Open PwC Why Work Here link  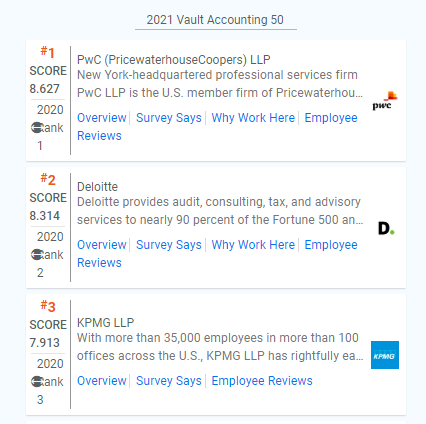[253, 118]
